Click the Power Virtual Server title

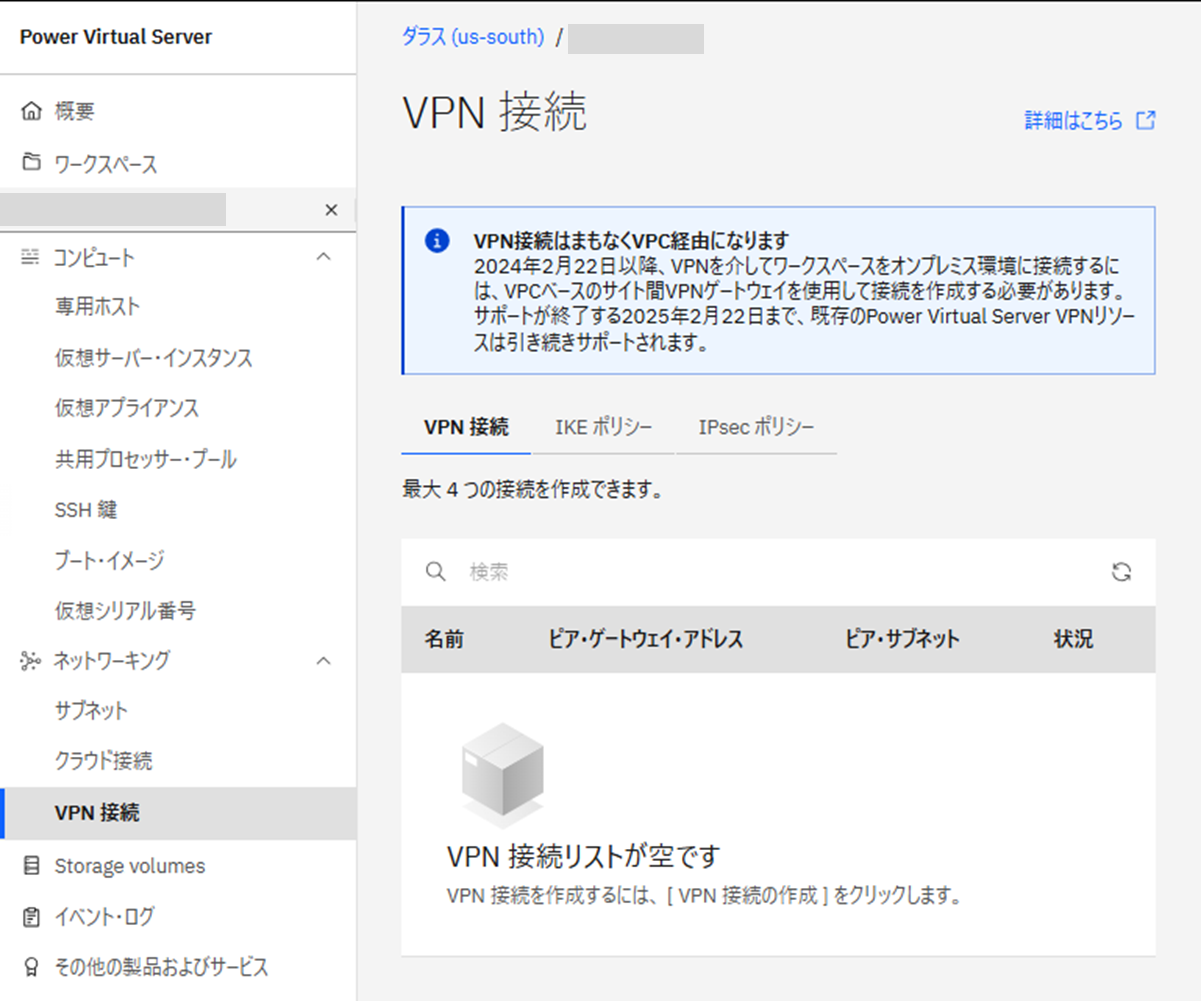pyautogui.click(x=116, y=37)
